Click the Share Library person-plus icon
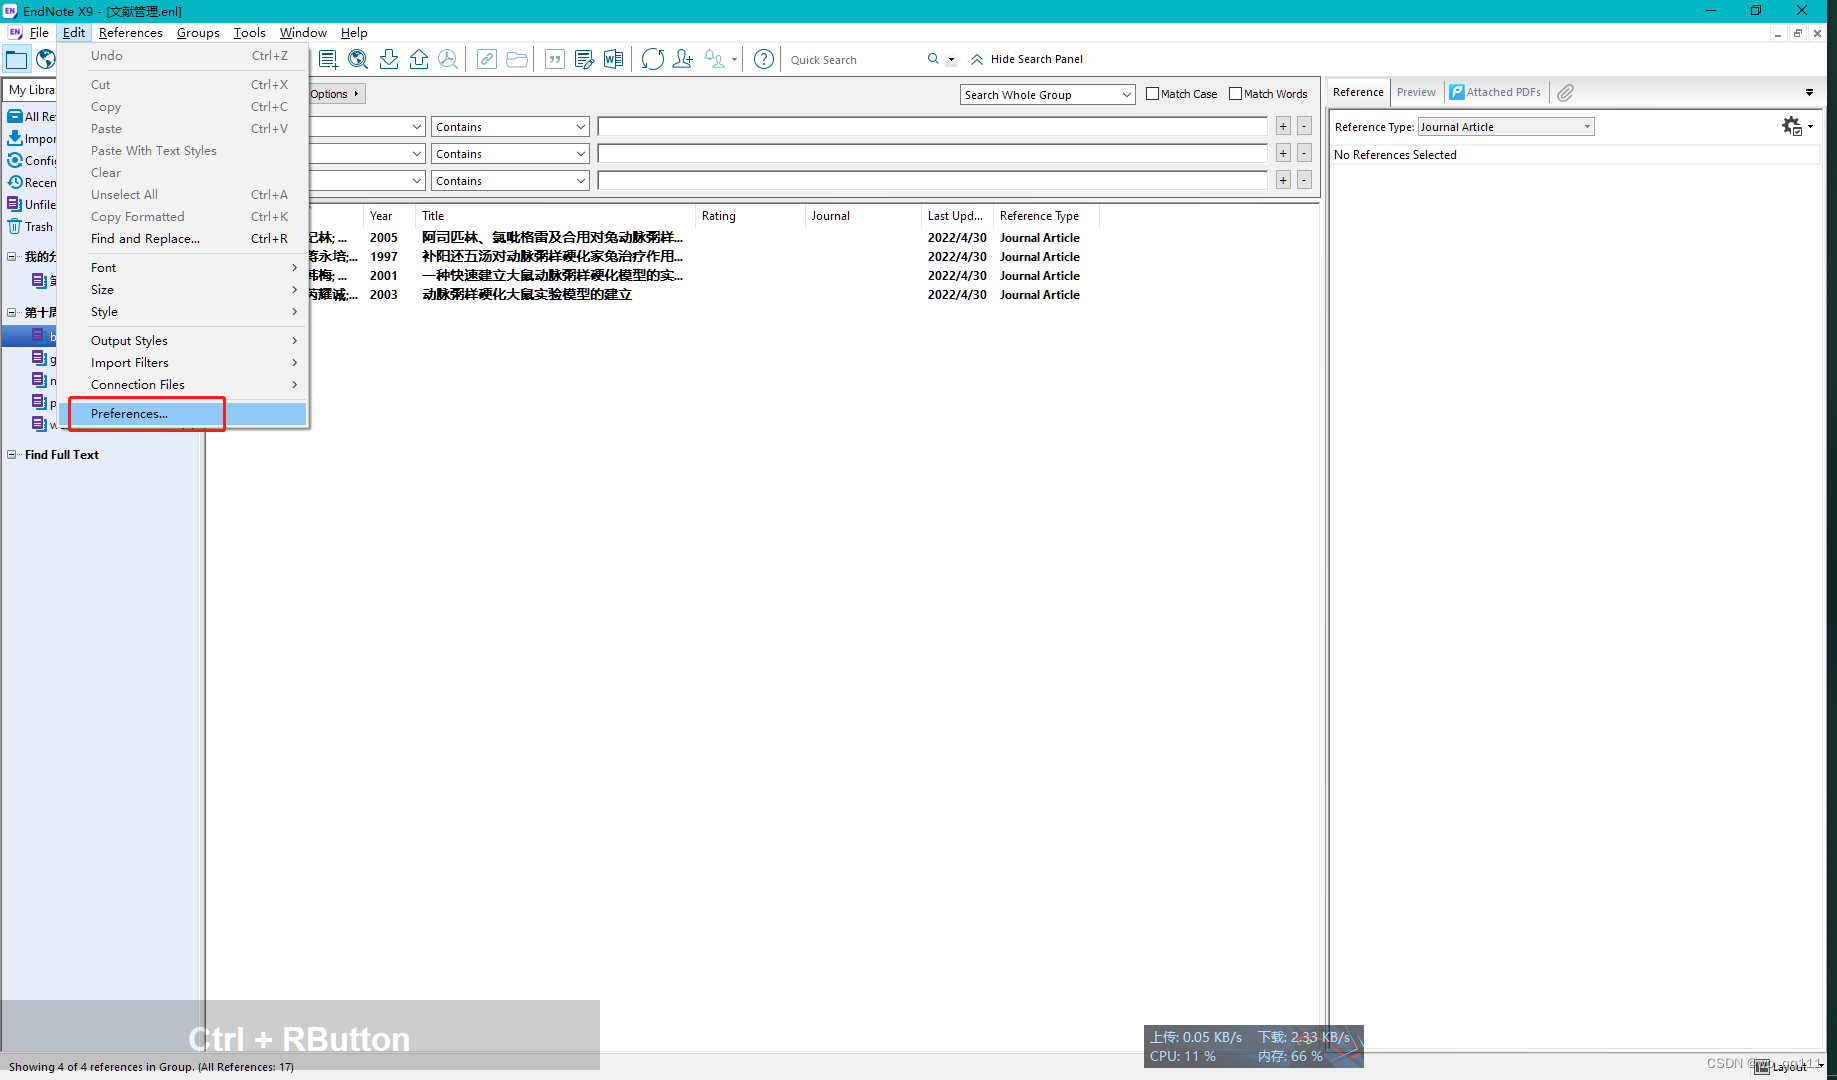This screenshot has height=1080, width=1837. click(683, 59)
